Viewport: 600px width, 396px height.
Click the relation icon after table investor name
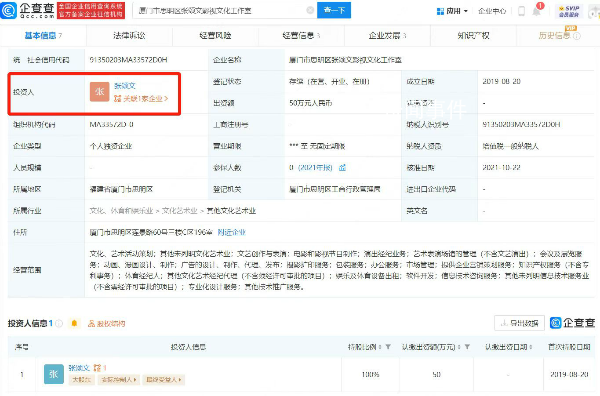coord(97,368)
